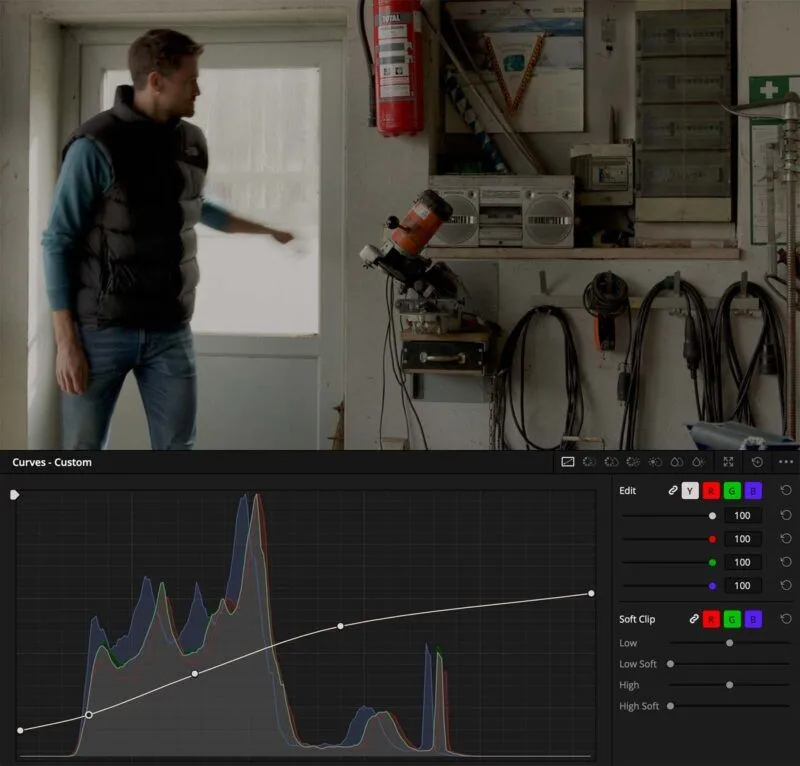Viewport: 800px width, 766px height.
Task: Expand the curves panel to full view
Action: 729,462
